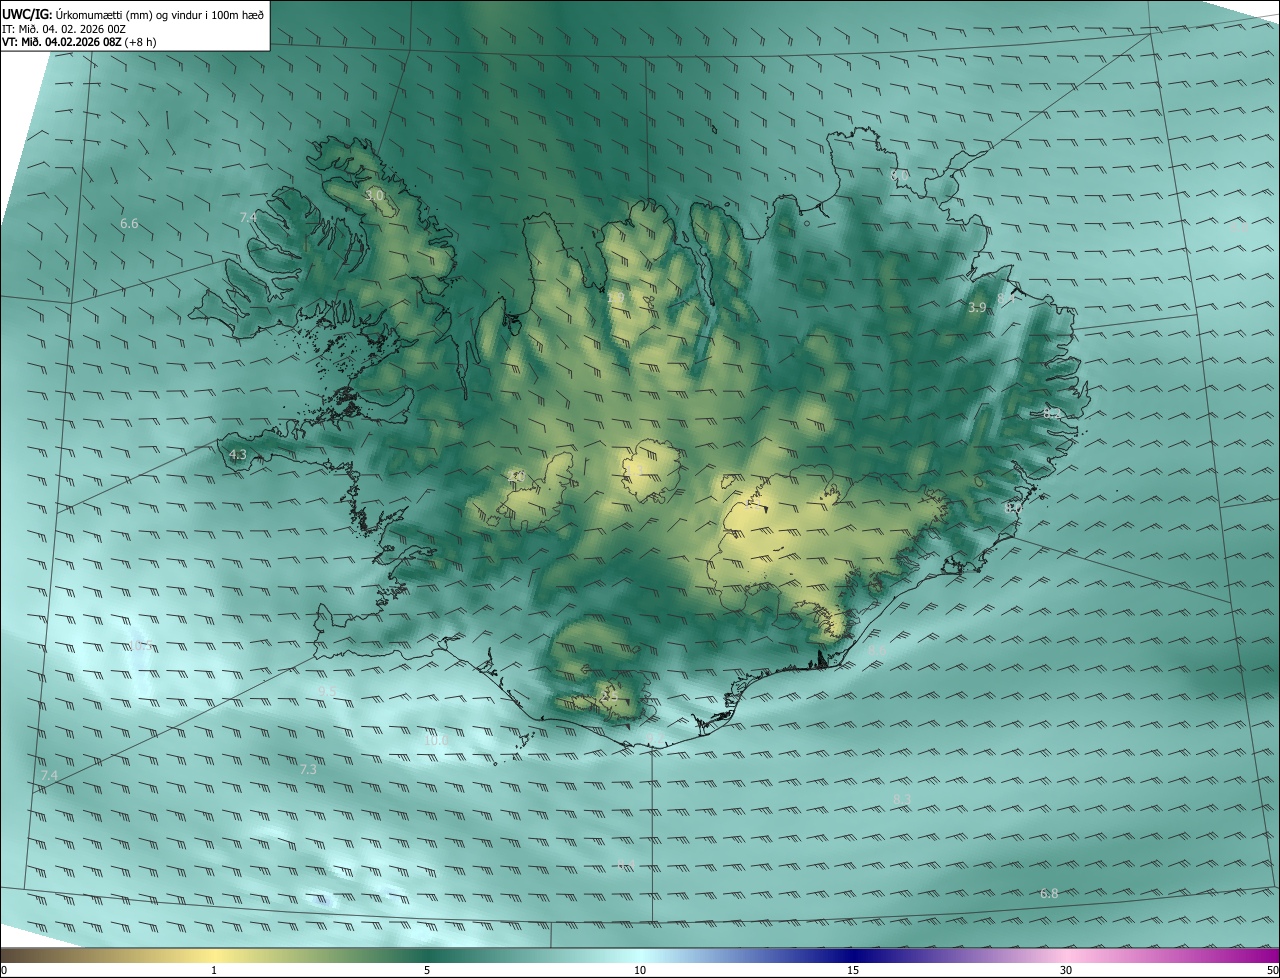
Task: Click the "7.3" value label
Action: [308, 769]
